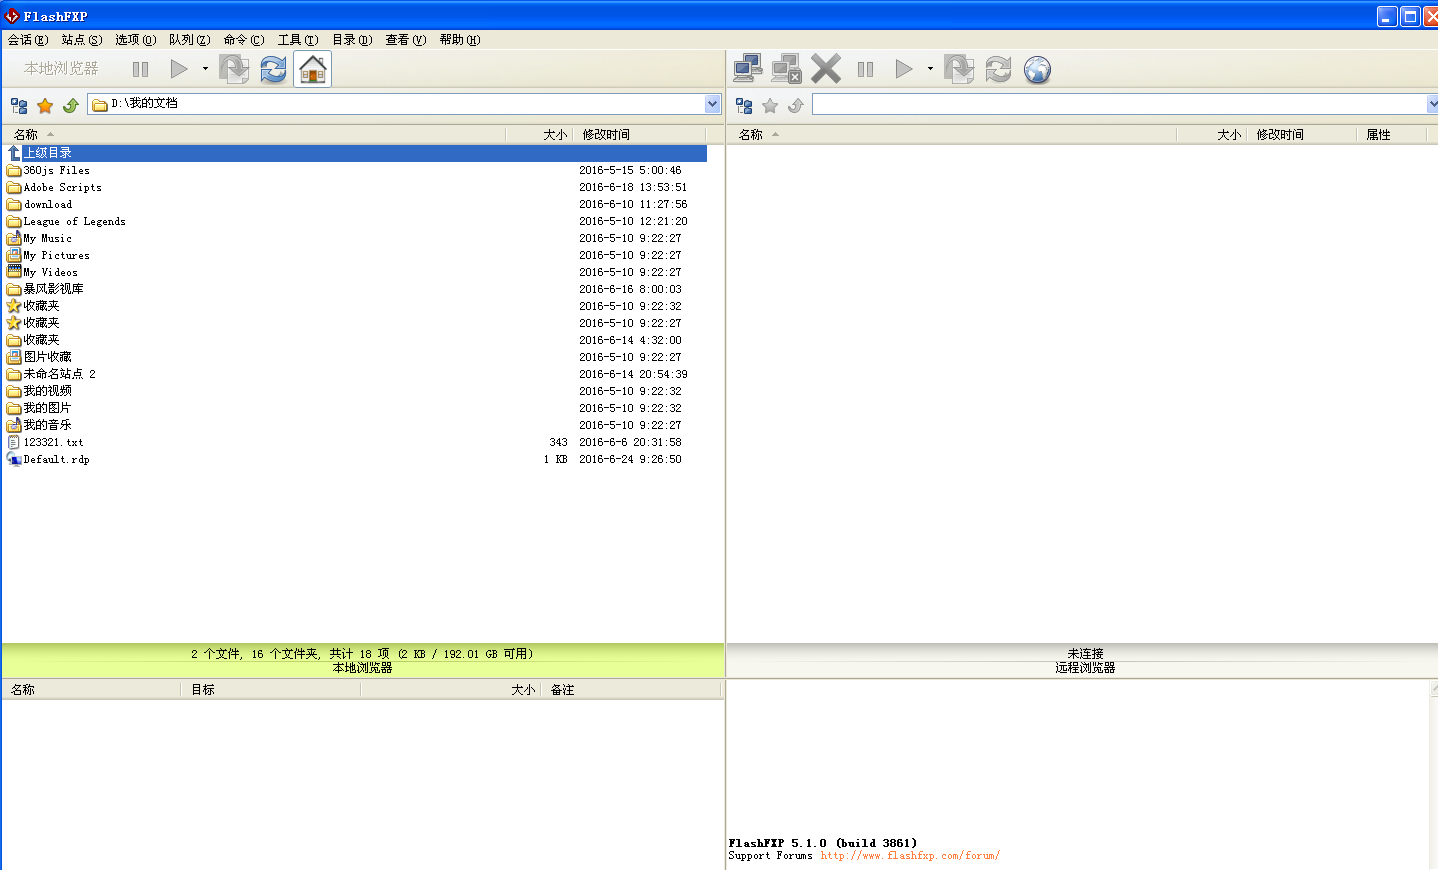Abort the transfer with the X icon
Viewport: 1438px width, 870px height.
pyautogui.click(x=825, y=68)
